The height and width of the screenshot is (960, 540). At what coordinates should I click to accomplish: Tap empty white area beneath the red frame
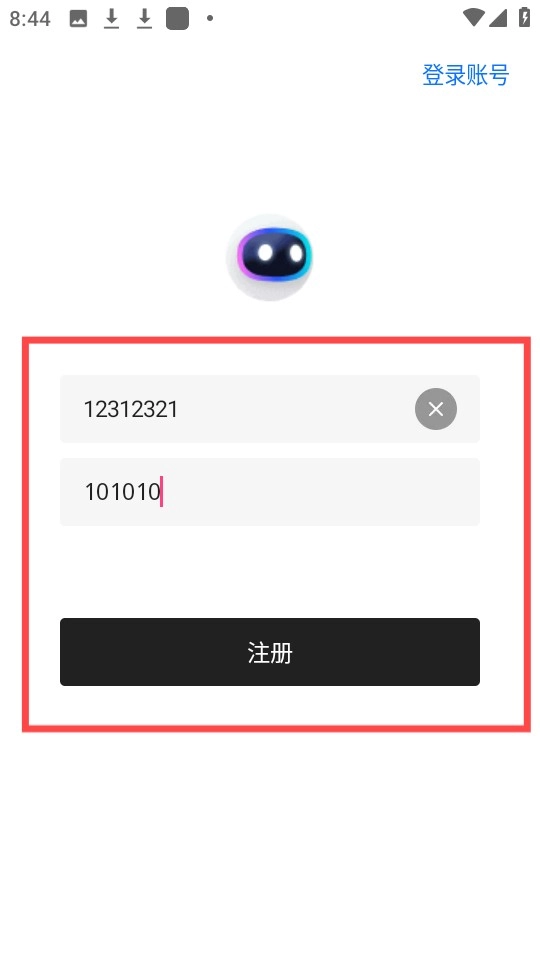coord(269,845)
